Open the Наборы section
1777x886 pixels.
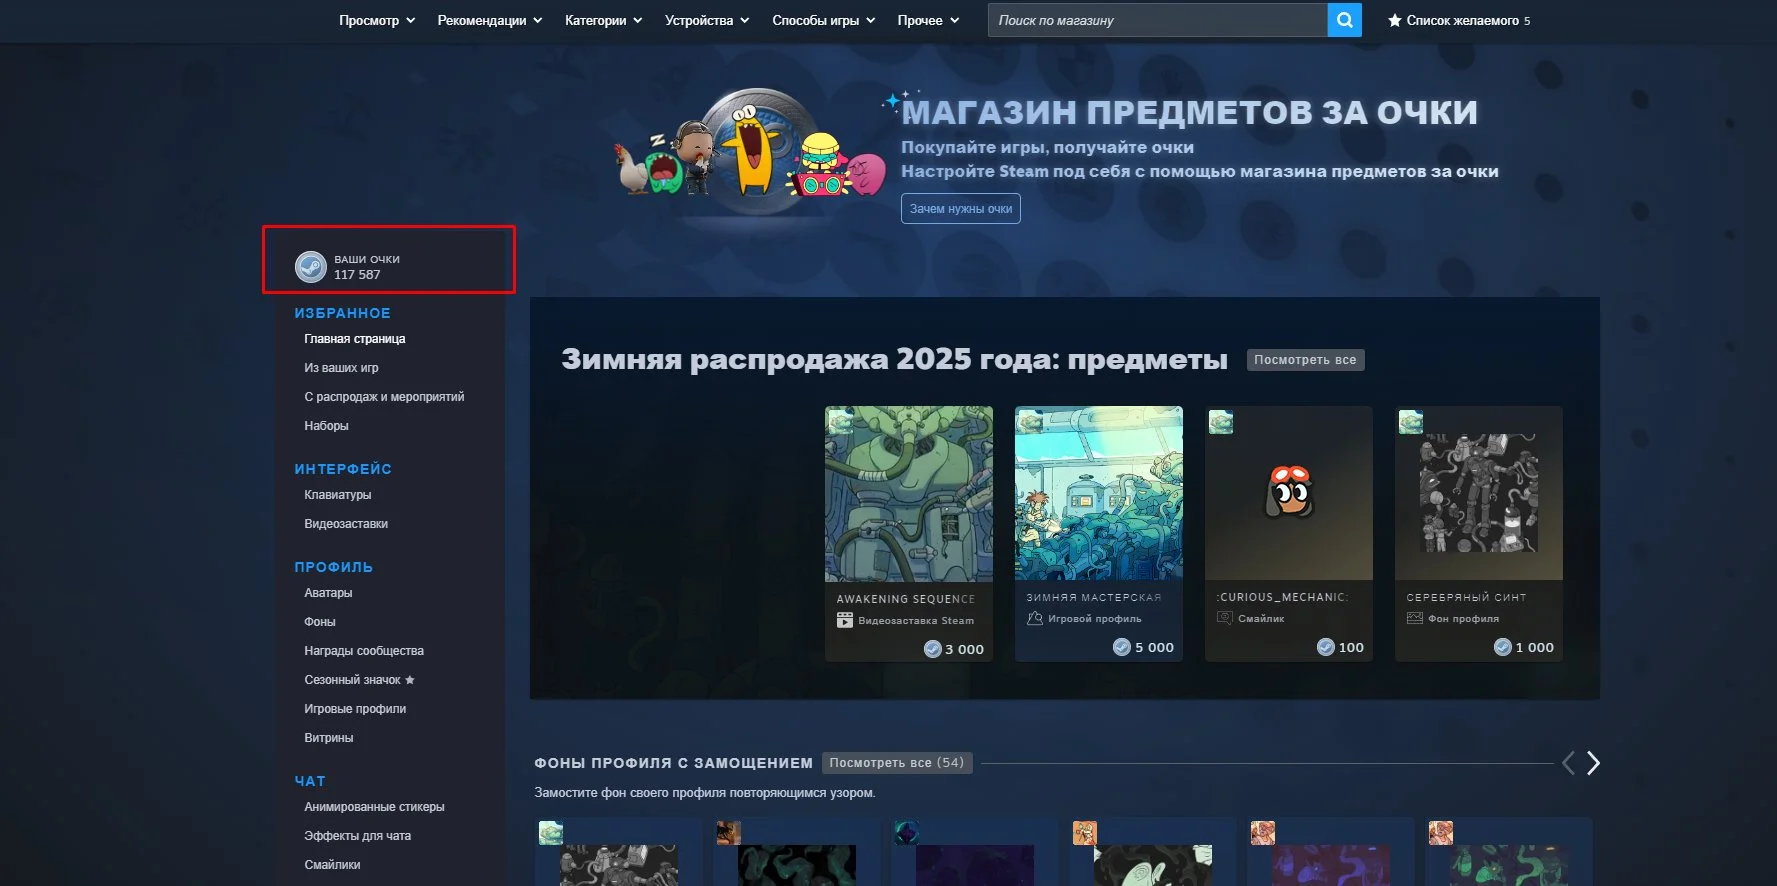pyautogui.click(x=326, y=426)
